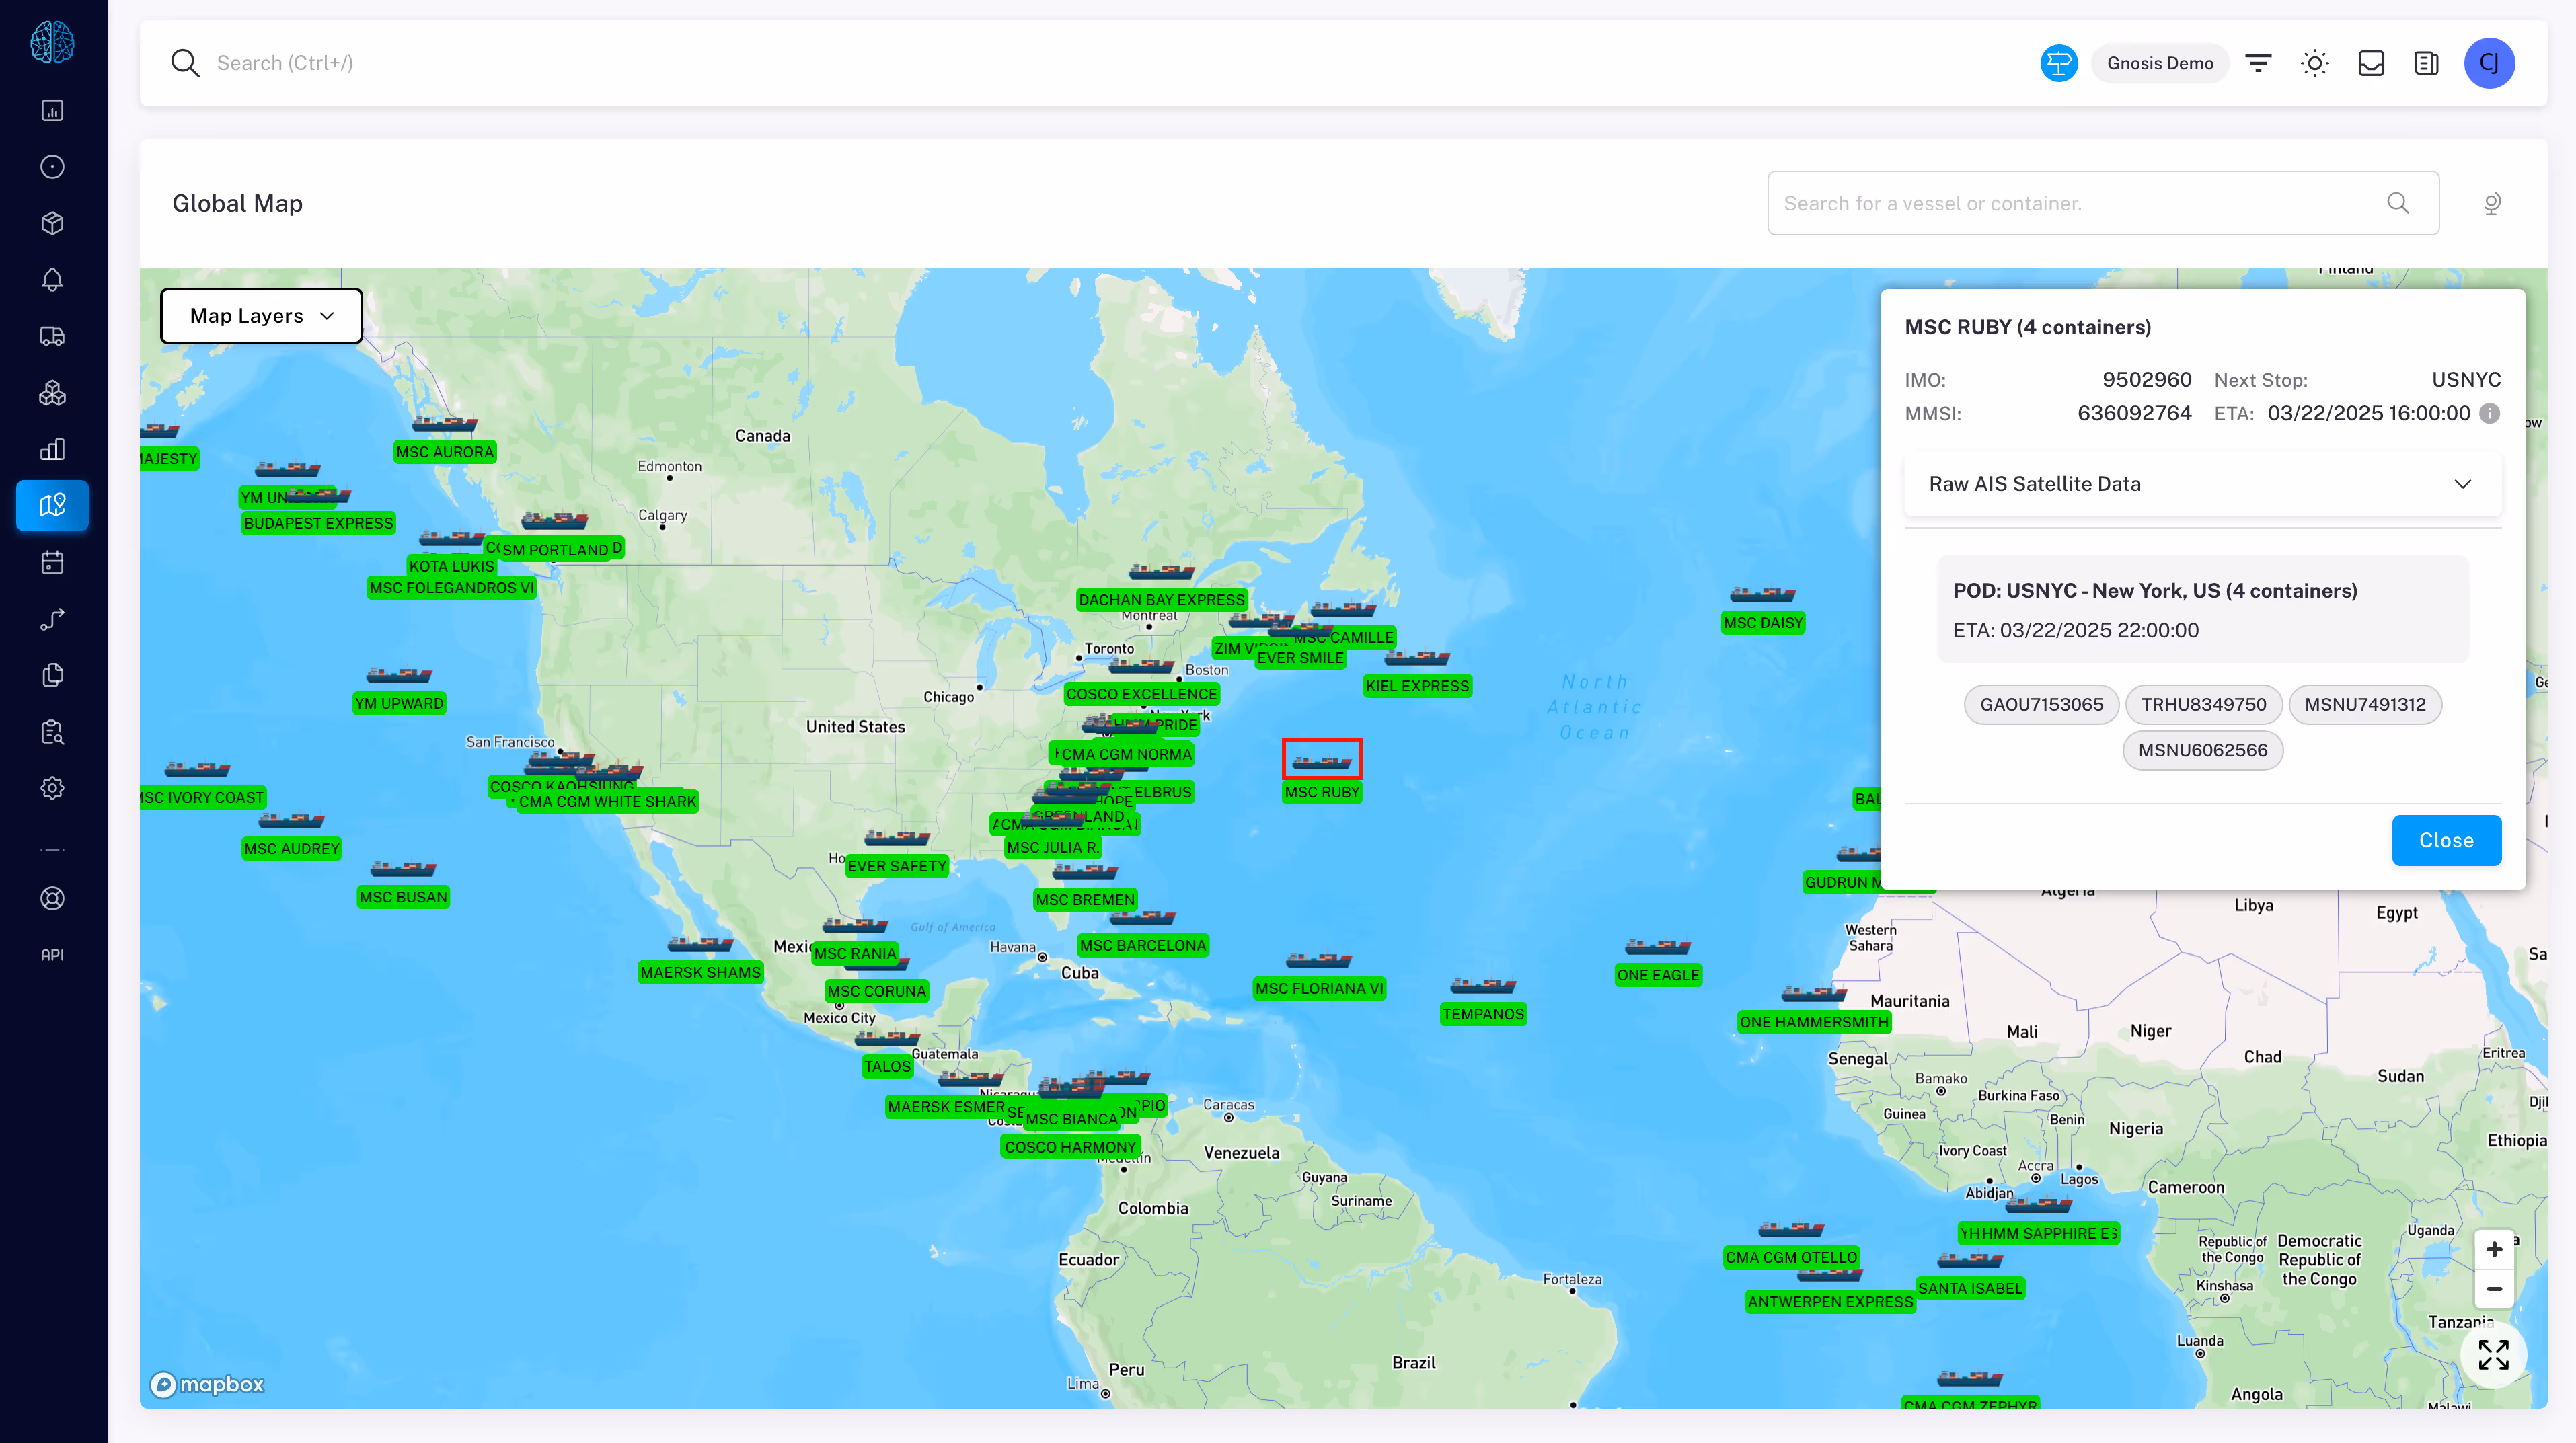2576x1443 pixels.
Task: Toggle light/dark theme sun icon
Action: click(2314, 63)
